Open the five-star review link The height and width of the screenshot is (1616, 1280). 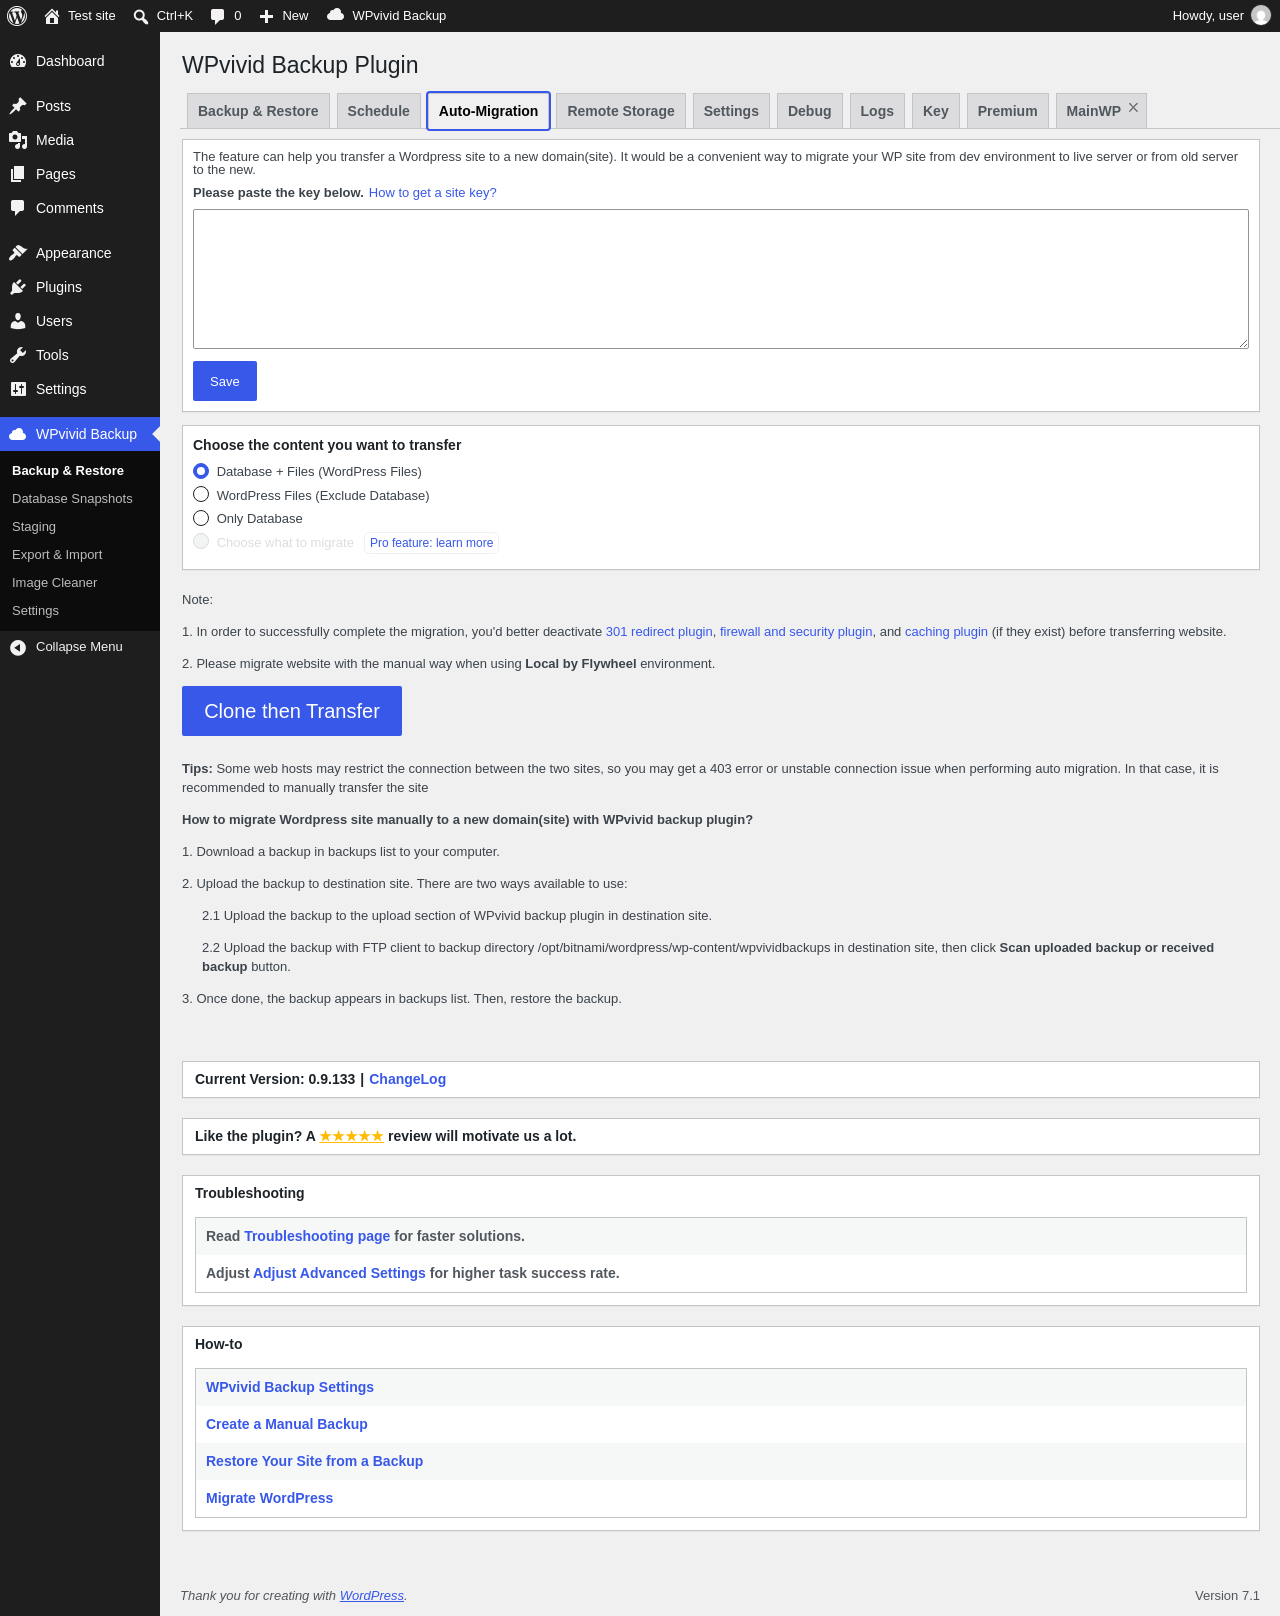pos(351,1136)
